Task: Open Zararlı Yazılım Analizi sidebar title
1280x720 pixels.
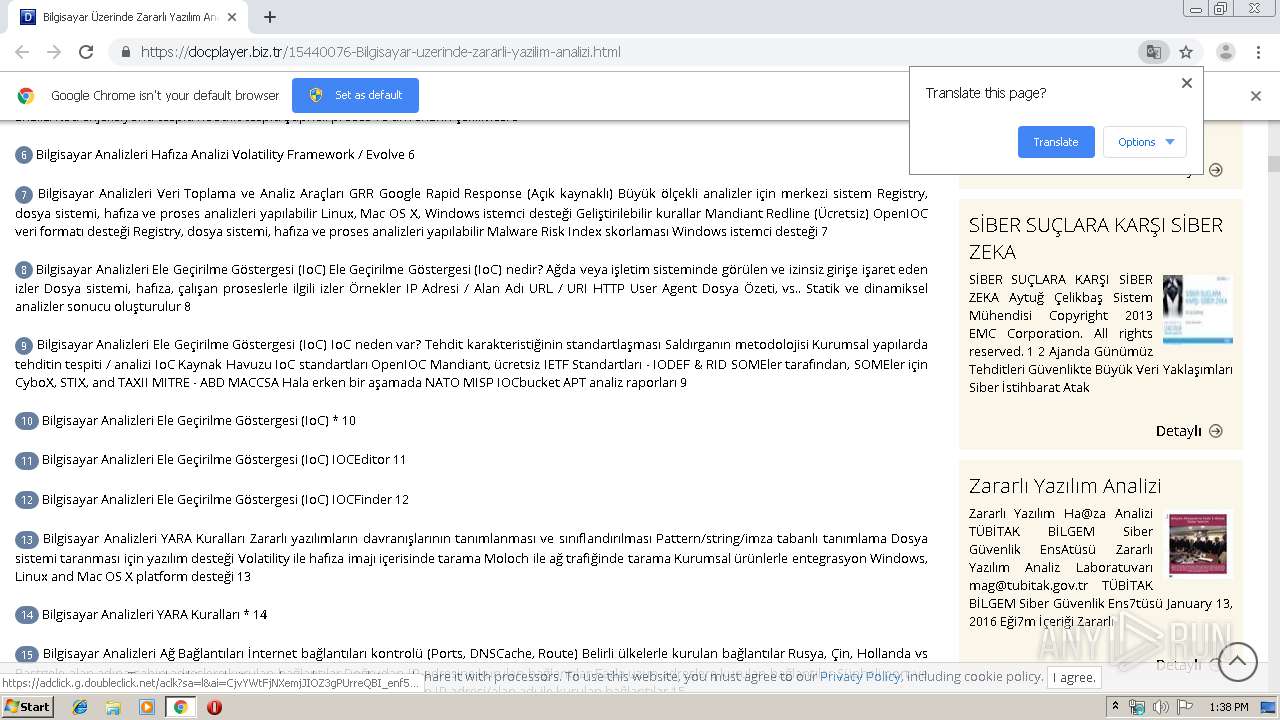Action: click(1065, 486)
